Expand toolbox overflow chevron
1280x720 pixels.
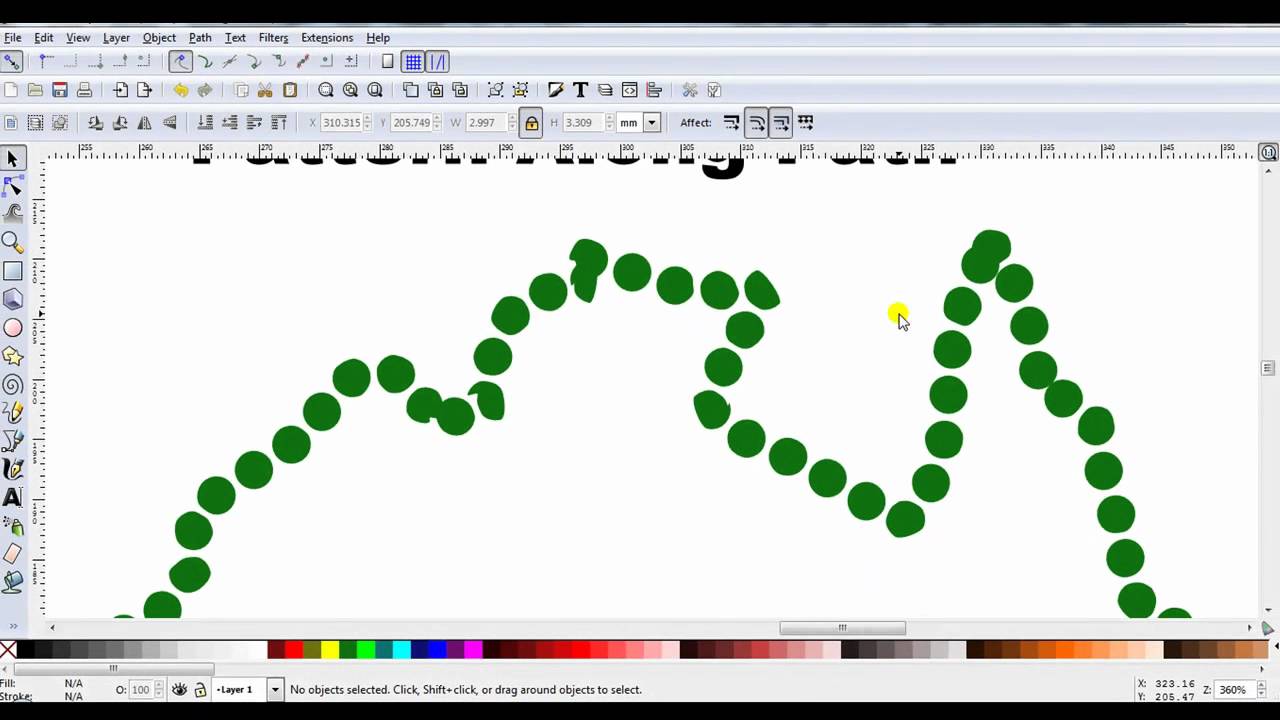[13, 627]
